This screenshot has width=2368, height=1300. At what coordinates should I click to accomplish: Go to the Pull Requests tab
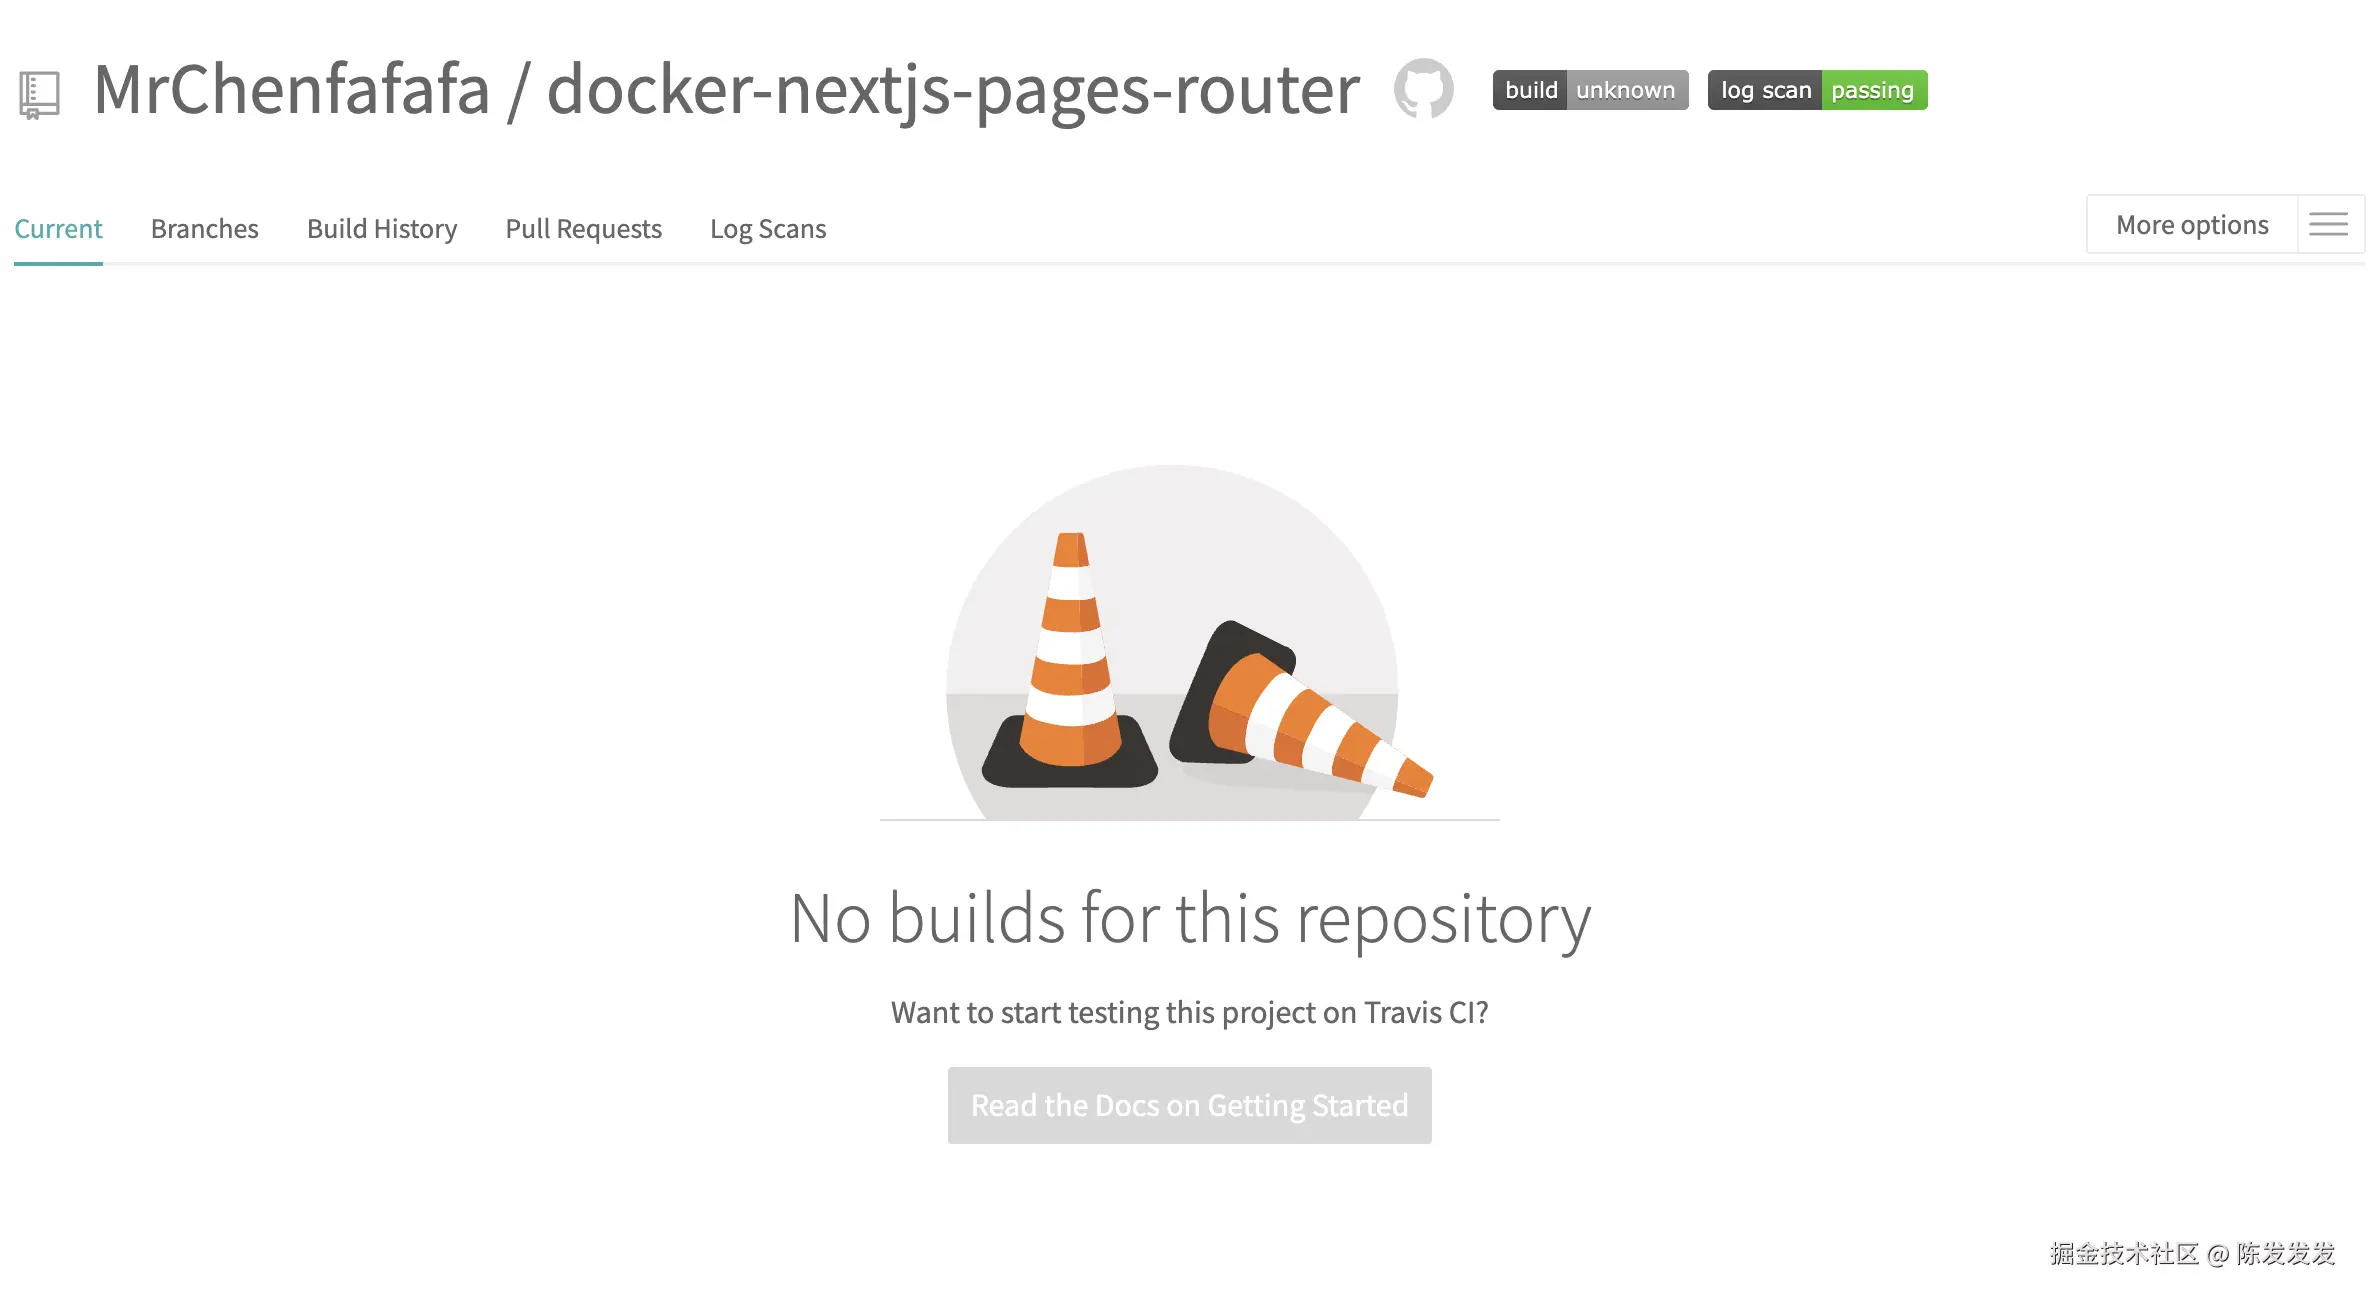[x=583, y=229]
